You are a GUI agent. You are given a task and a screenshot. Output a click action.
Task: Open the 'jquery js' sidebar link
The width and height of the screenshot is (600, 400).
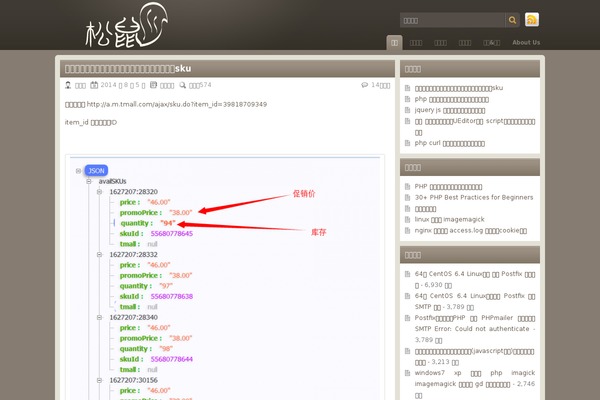(x=450, y=110)
